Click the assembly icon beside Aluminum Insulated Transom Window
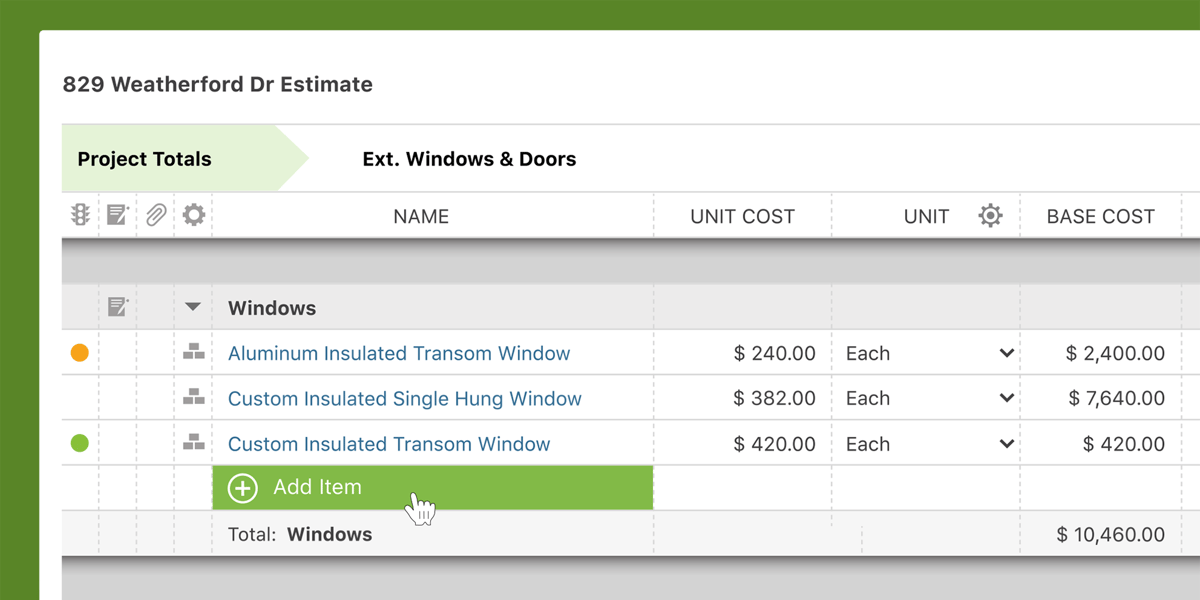The image size is (1200, 600). tap(193, 352)
